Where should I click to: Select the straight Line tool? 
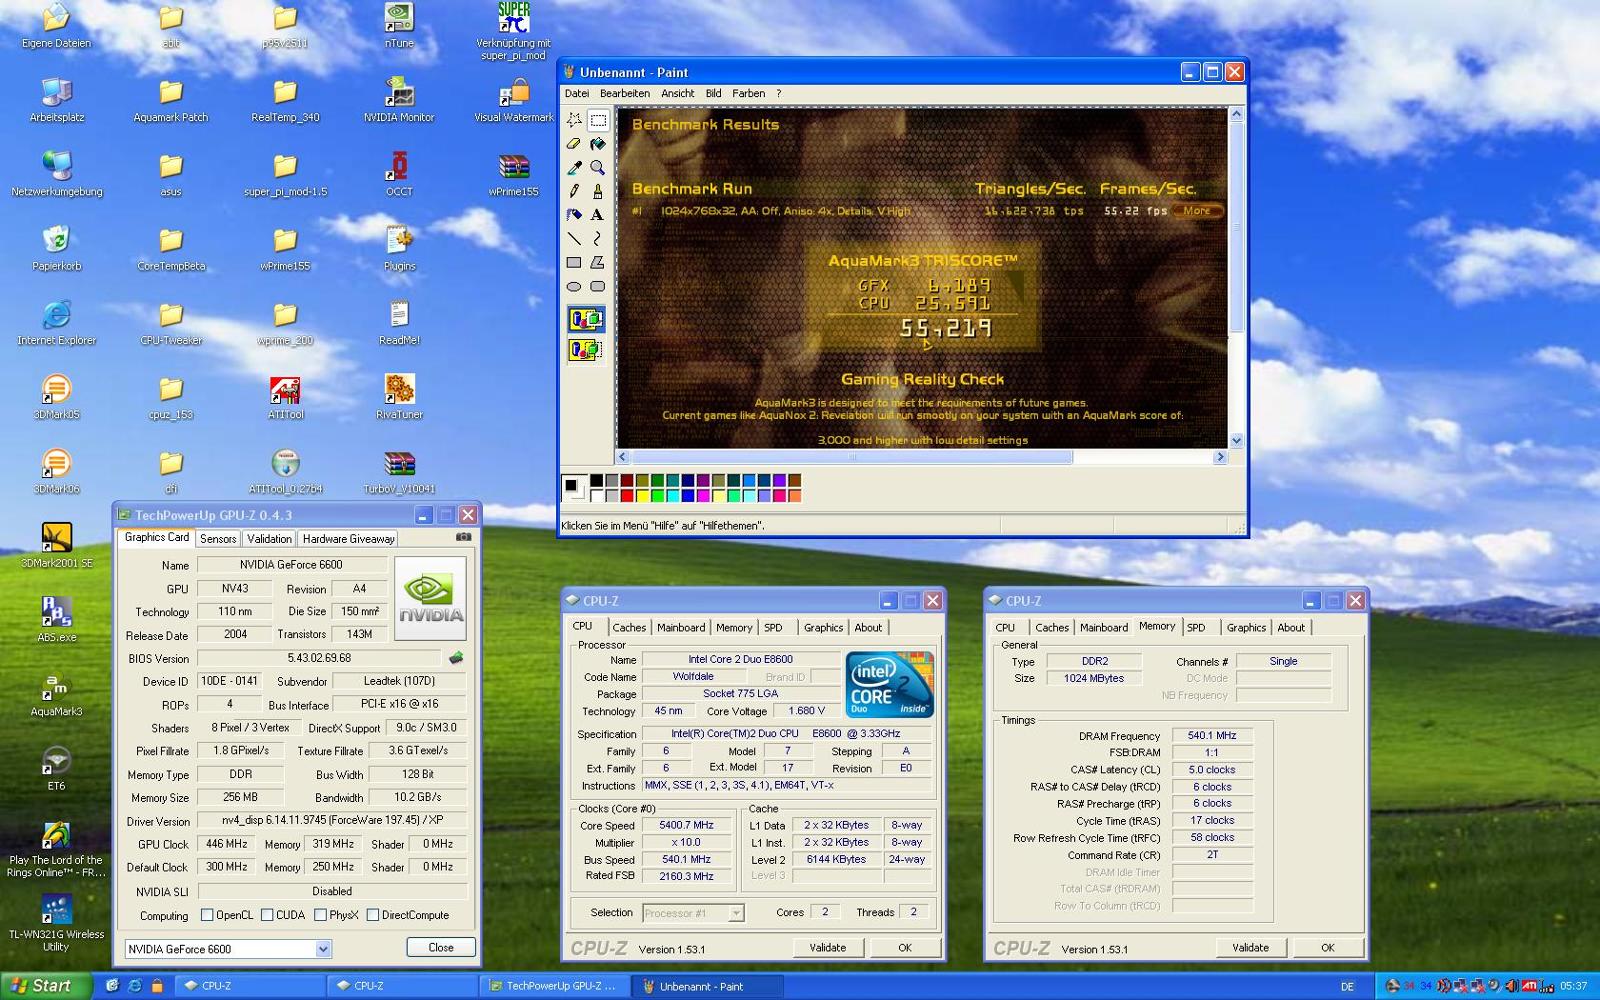coord(574,238)
